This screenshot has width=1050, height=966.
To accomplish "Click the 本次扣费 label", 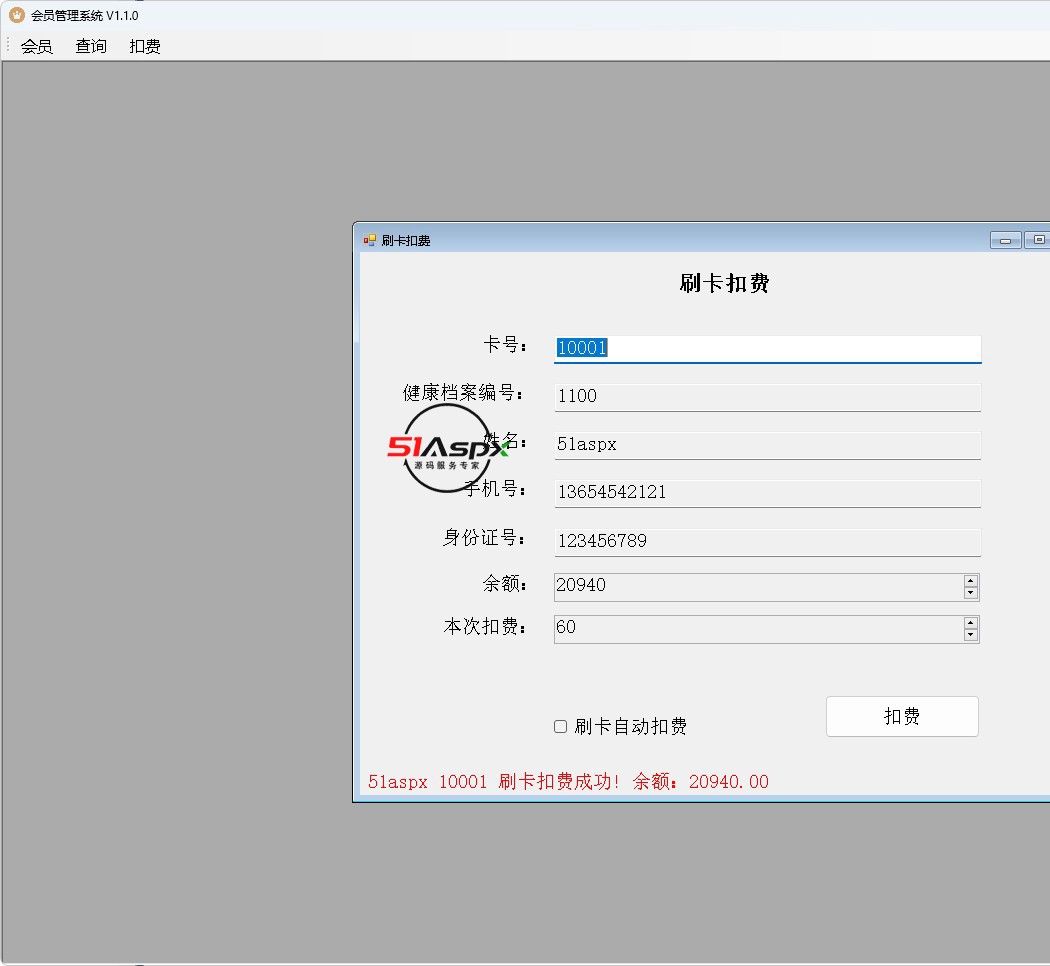I will (x=484, y=627).
